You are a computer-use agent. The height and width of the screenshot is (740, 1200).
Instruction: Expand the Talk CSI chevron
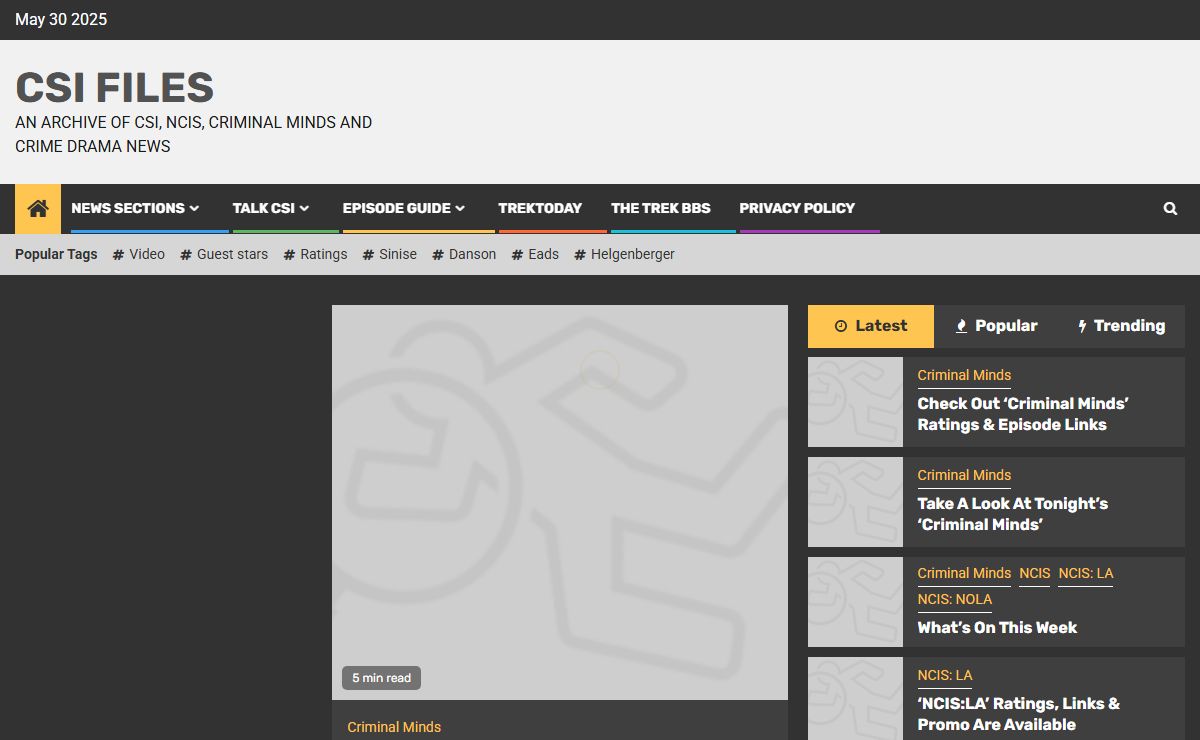pos(304,208)
